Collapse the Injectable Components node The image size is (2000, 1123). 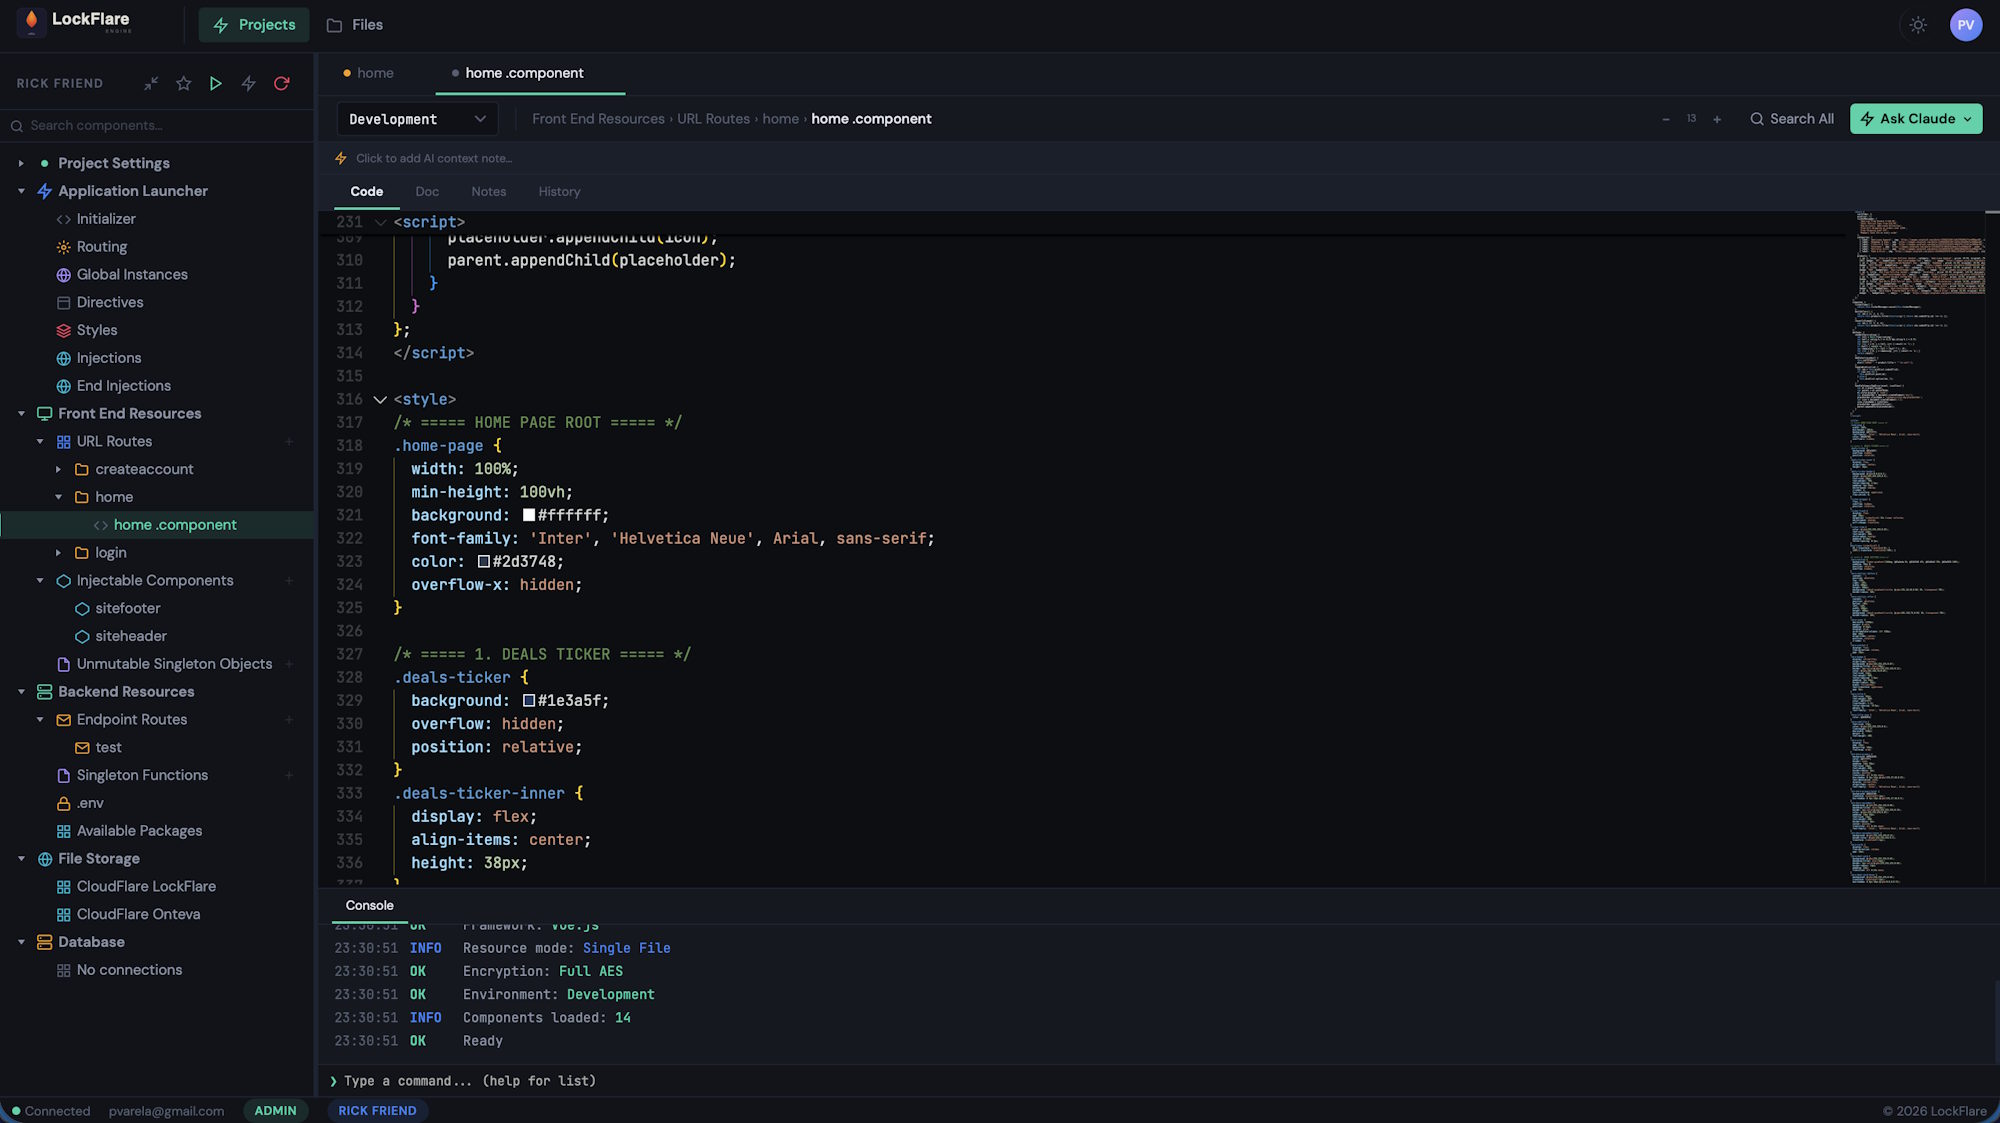40,580
